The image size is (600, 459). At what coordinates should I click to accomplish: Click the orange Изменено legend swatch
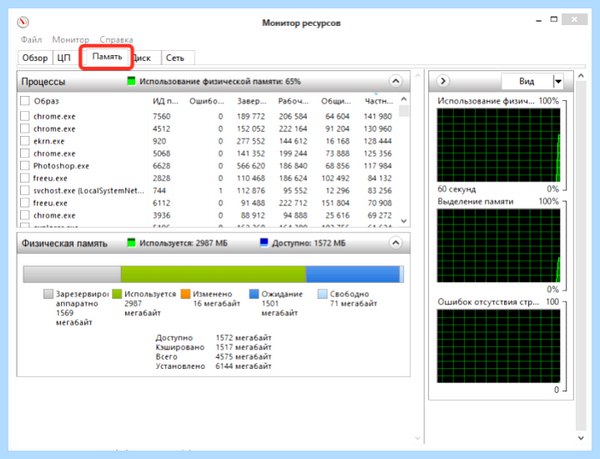point(186,294)
